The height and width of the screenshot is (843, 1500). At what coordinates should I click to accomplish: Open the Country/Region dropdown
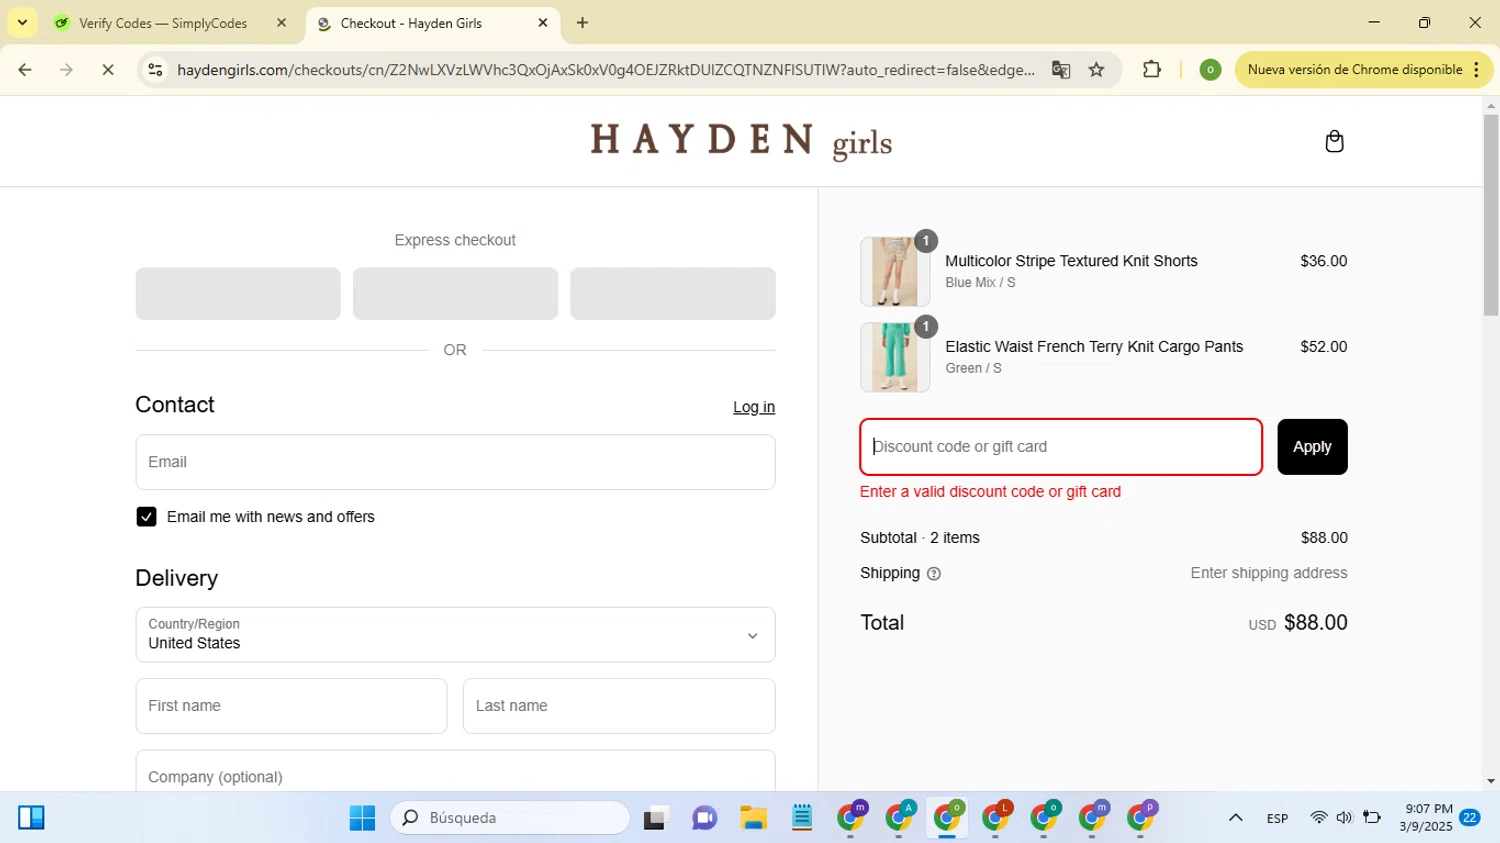pyautogui.click(x=455, y=635)
